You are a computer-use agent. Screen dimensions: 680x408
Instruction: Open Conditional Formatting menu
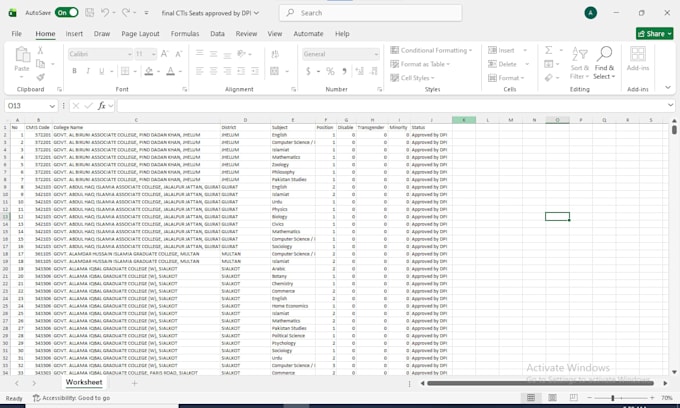431,50
